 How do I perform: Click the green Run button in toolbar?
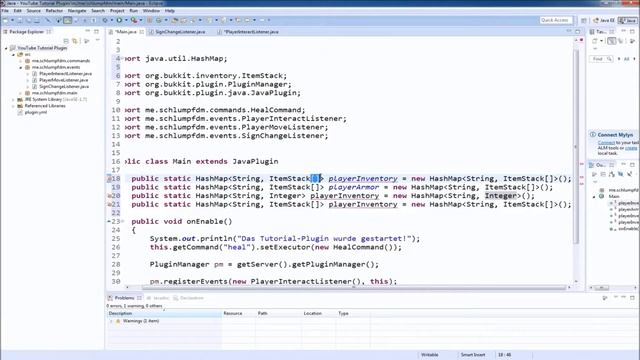(x=120, y=20)
